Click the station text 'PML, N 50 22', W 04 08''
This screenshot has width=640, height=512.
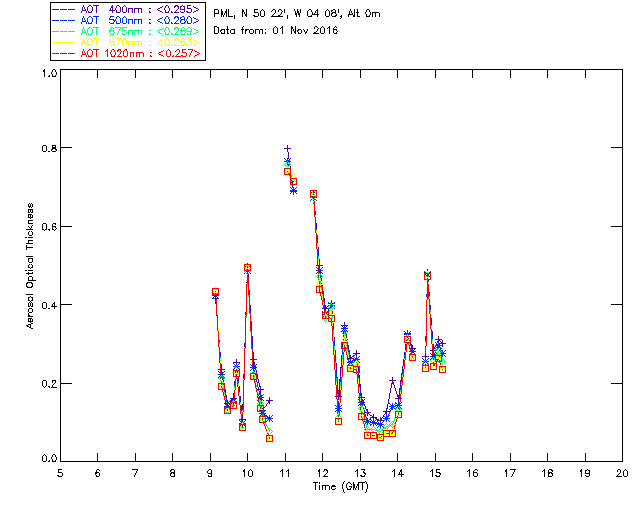click(x=278, y=14)
